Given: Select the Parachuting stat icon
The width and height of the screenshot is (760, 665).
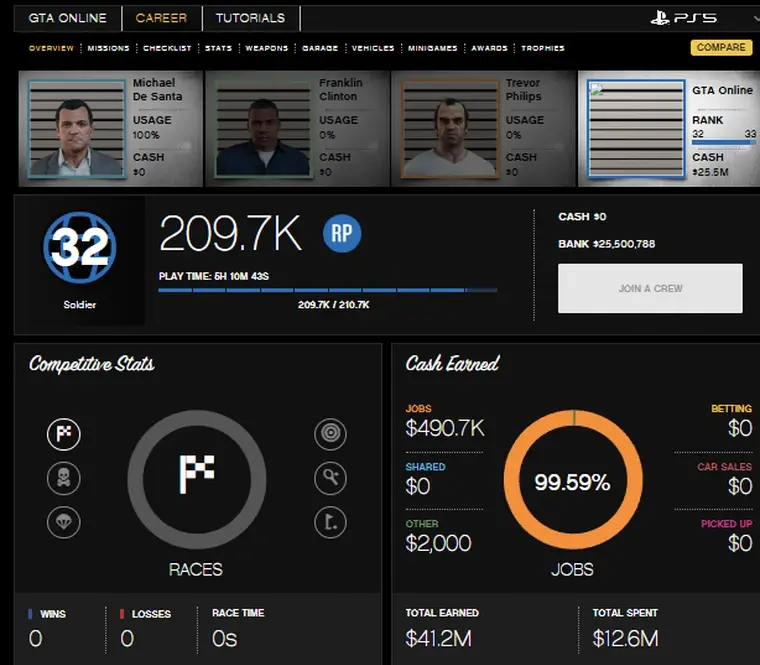Looking at the screenshot, I should coord(63,522).
